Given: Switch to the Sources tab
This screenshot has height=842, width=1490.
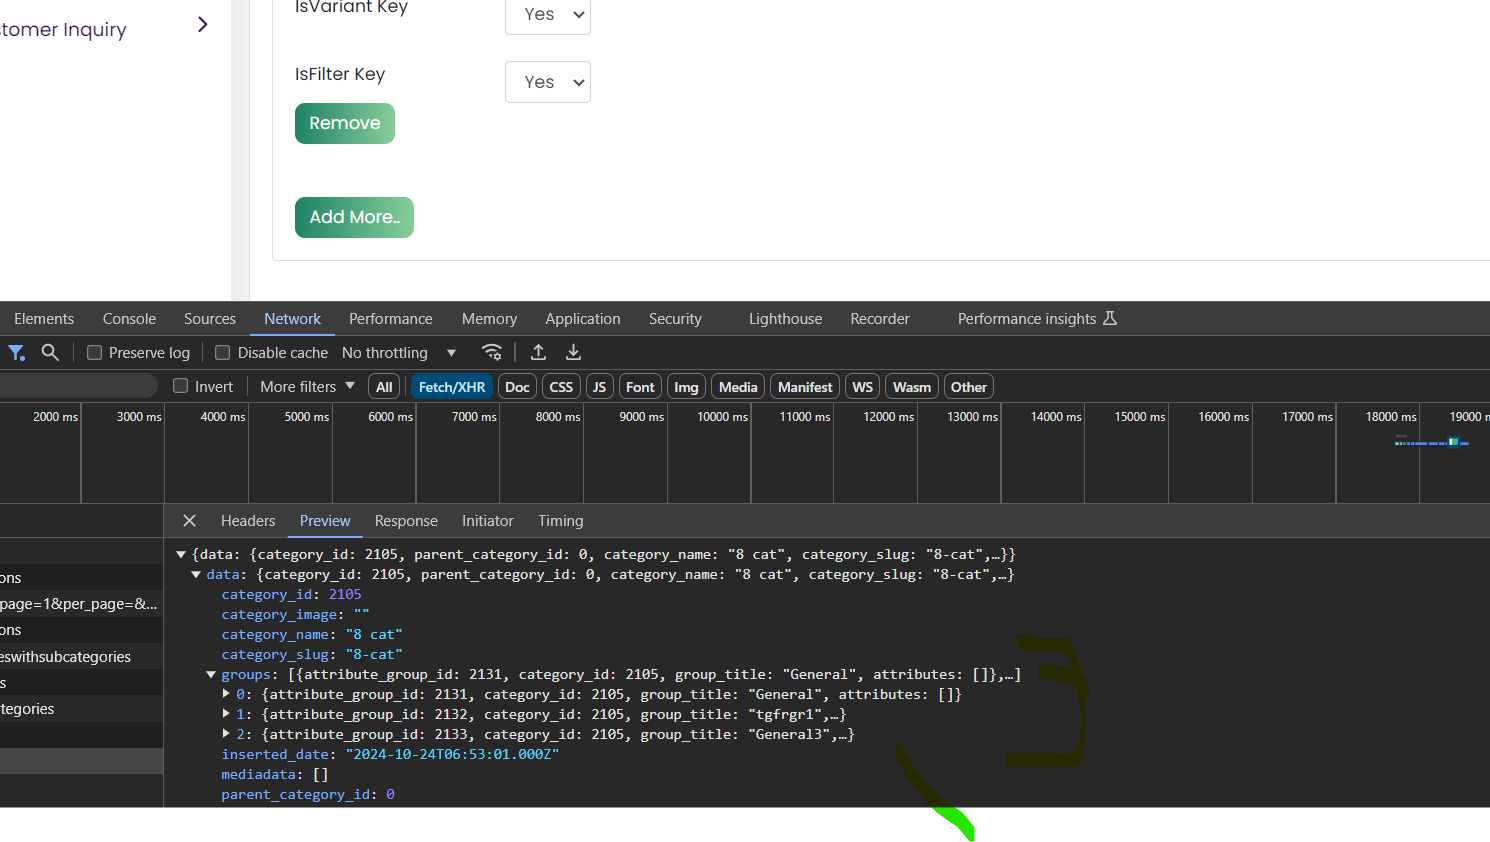Looking at the screenshot, I should (210, 319).
